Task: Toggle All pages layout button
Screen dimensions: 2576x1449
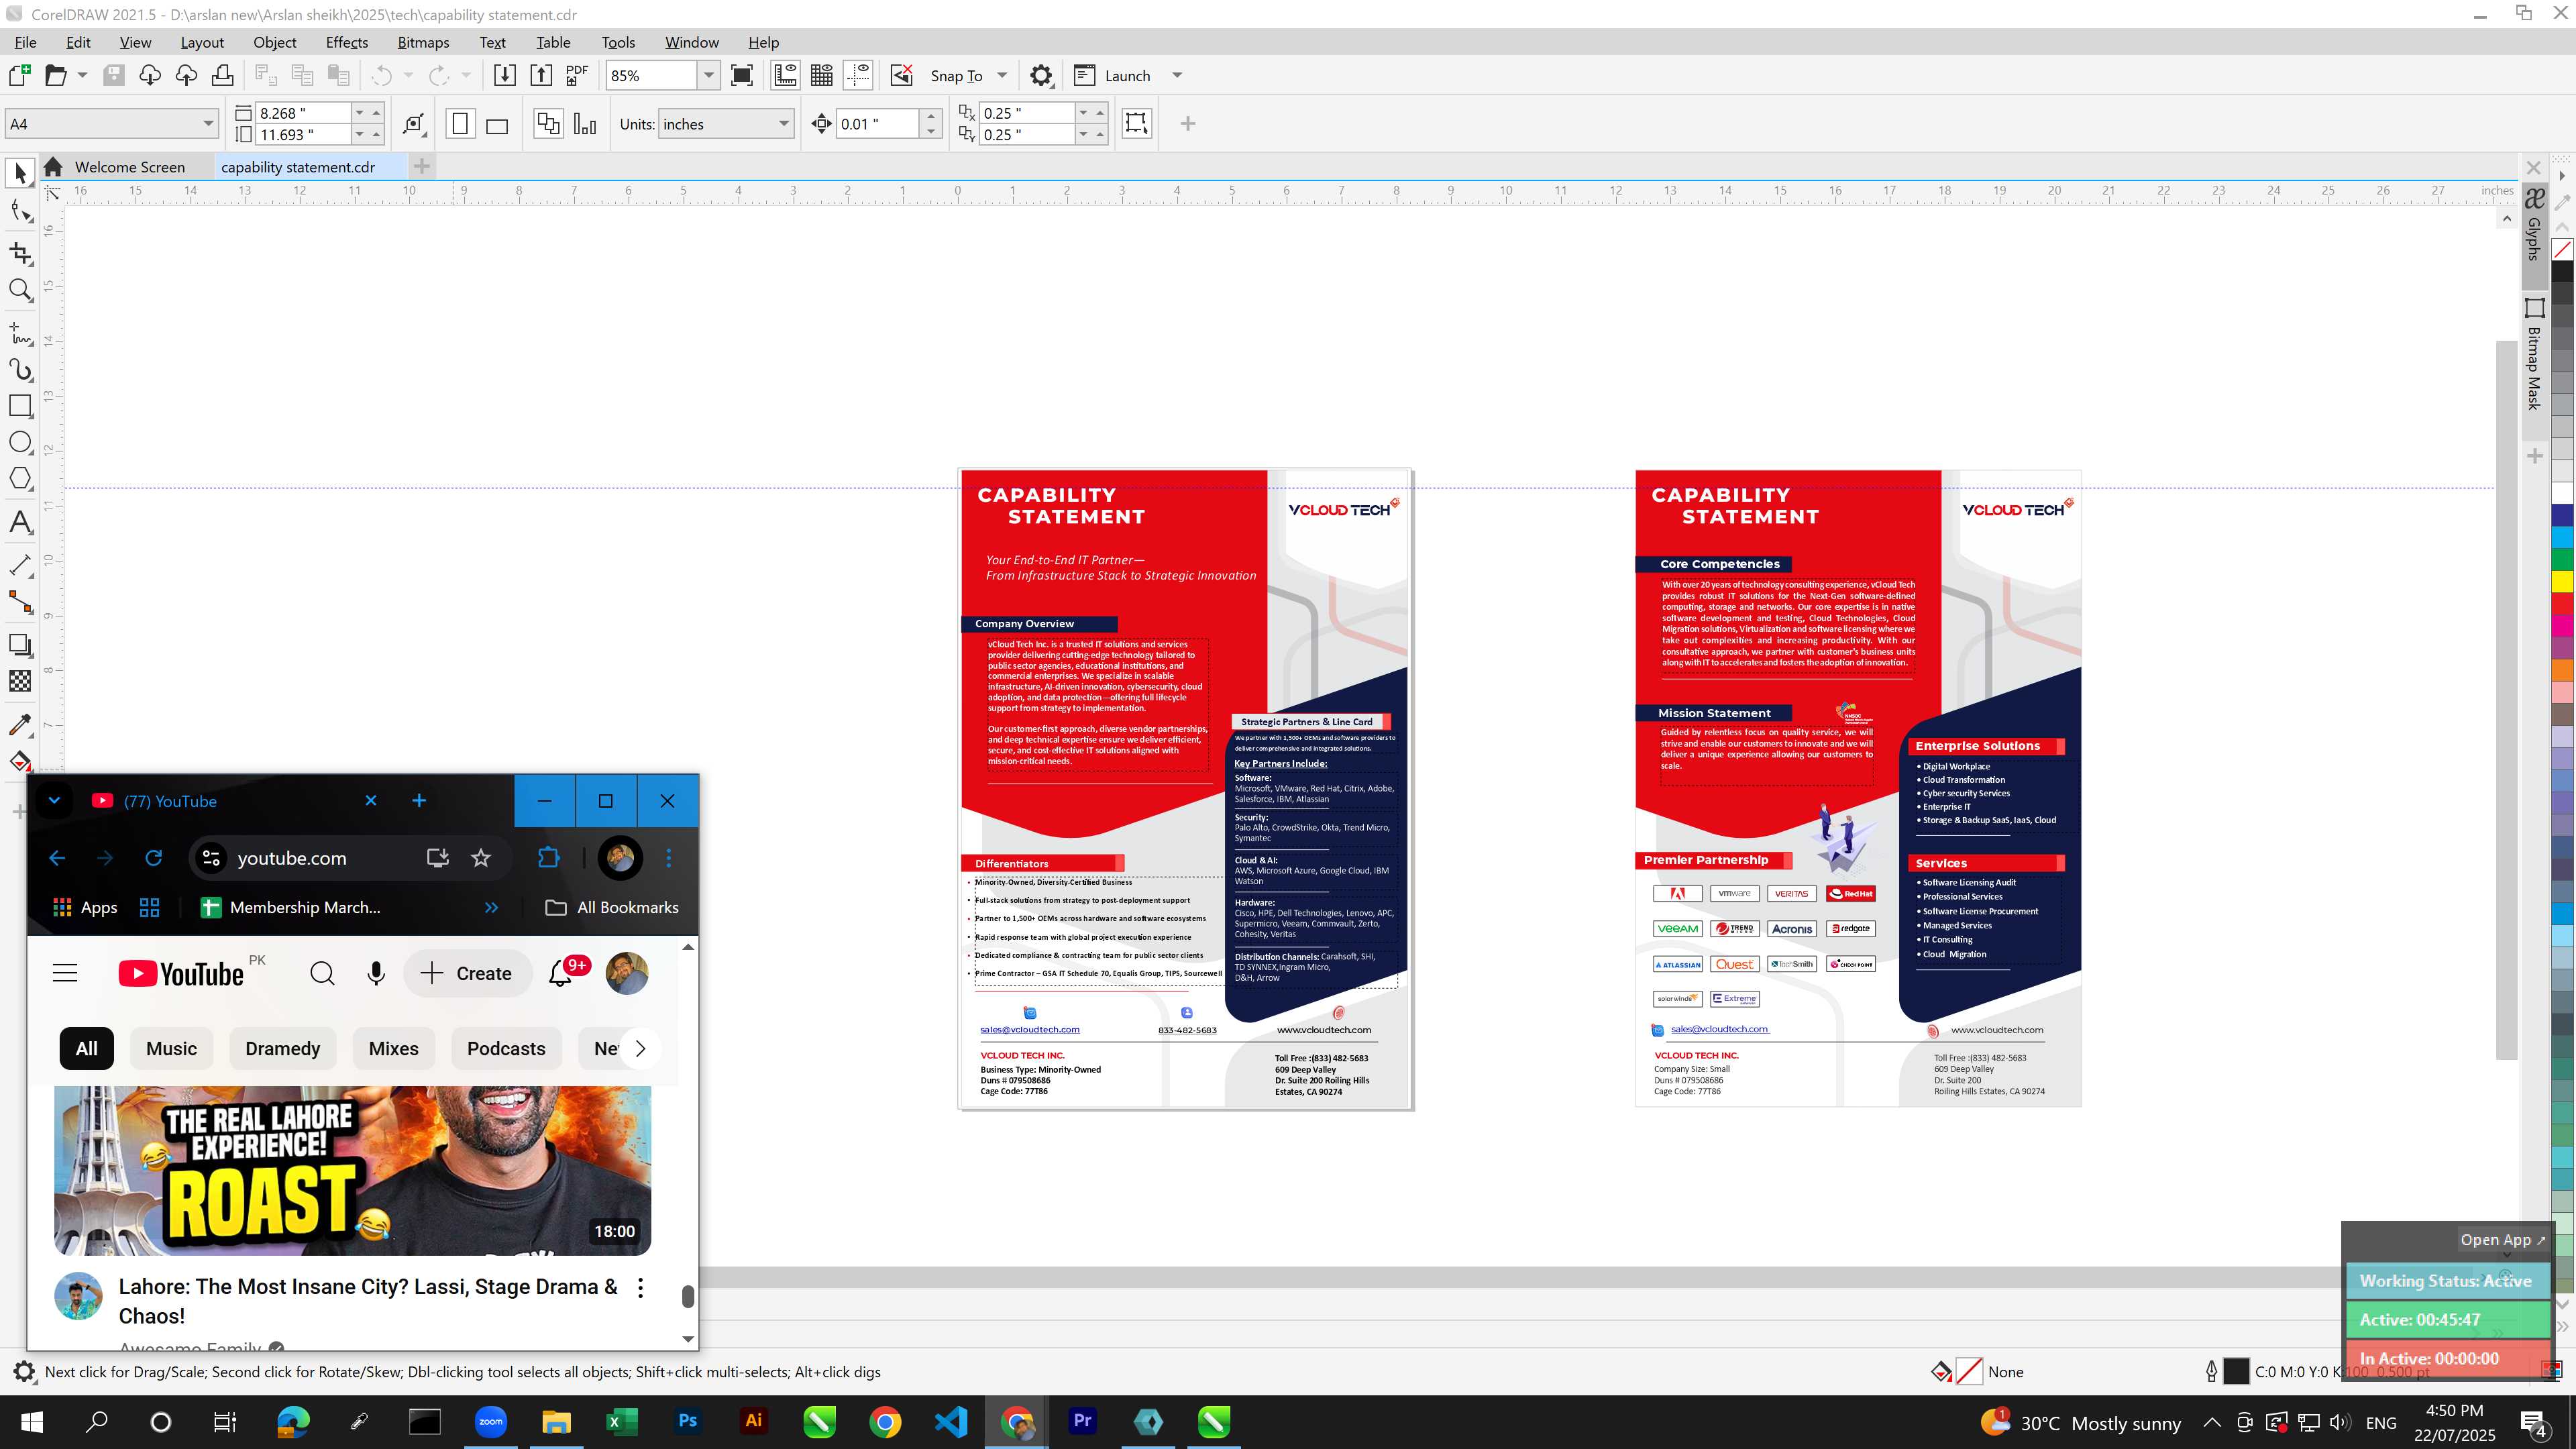Action: pyautogui.click(x=548, y=124)
